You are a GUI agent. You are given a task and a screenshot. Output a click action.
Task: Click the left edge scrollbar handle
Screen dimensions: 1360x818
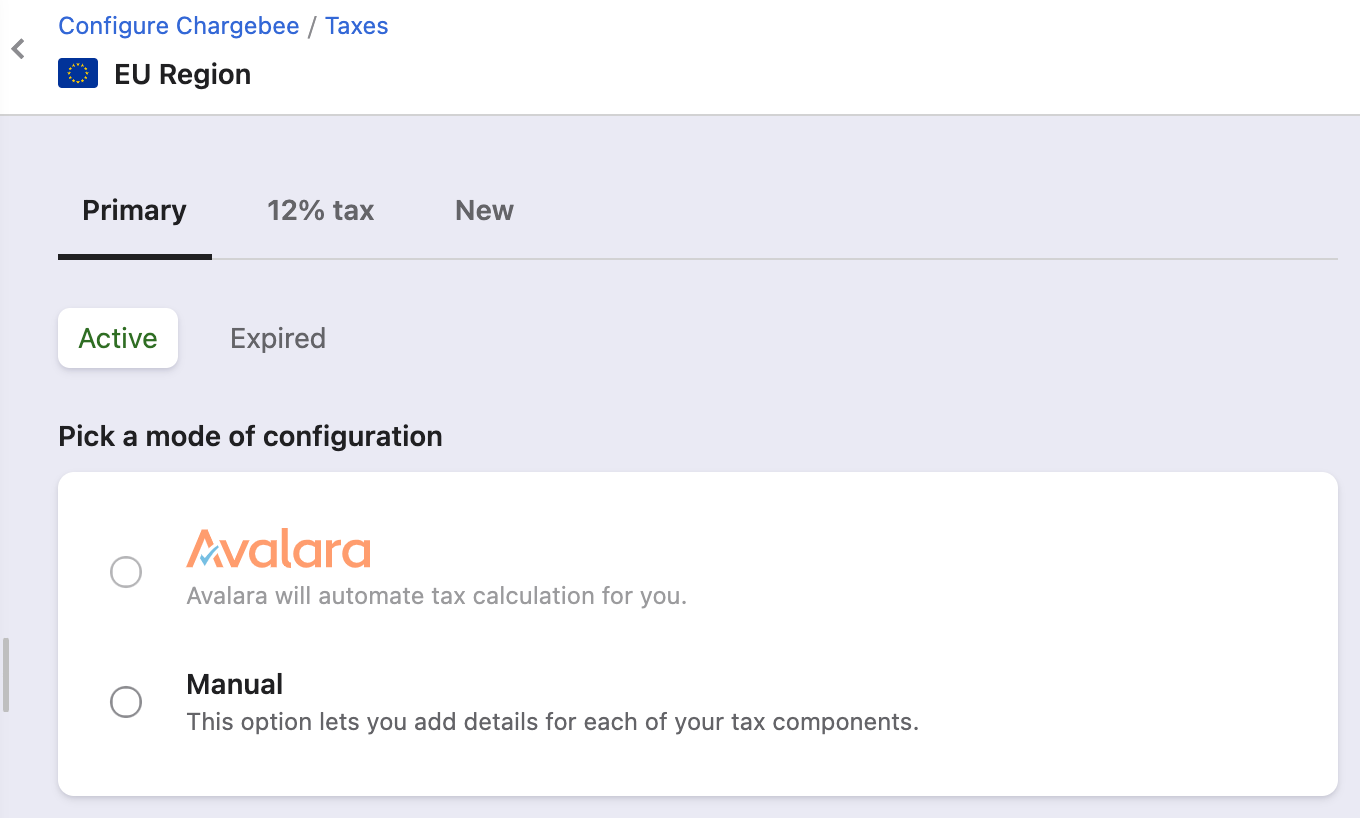6,675
